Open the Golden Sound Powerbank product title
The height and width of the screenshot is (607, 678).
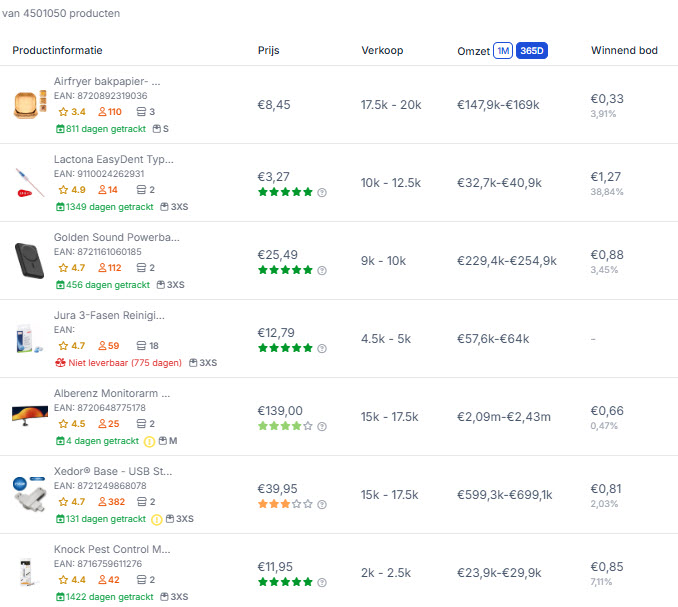pos(117,237)
